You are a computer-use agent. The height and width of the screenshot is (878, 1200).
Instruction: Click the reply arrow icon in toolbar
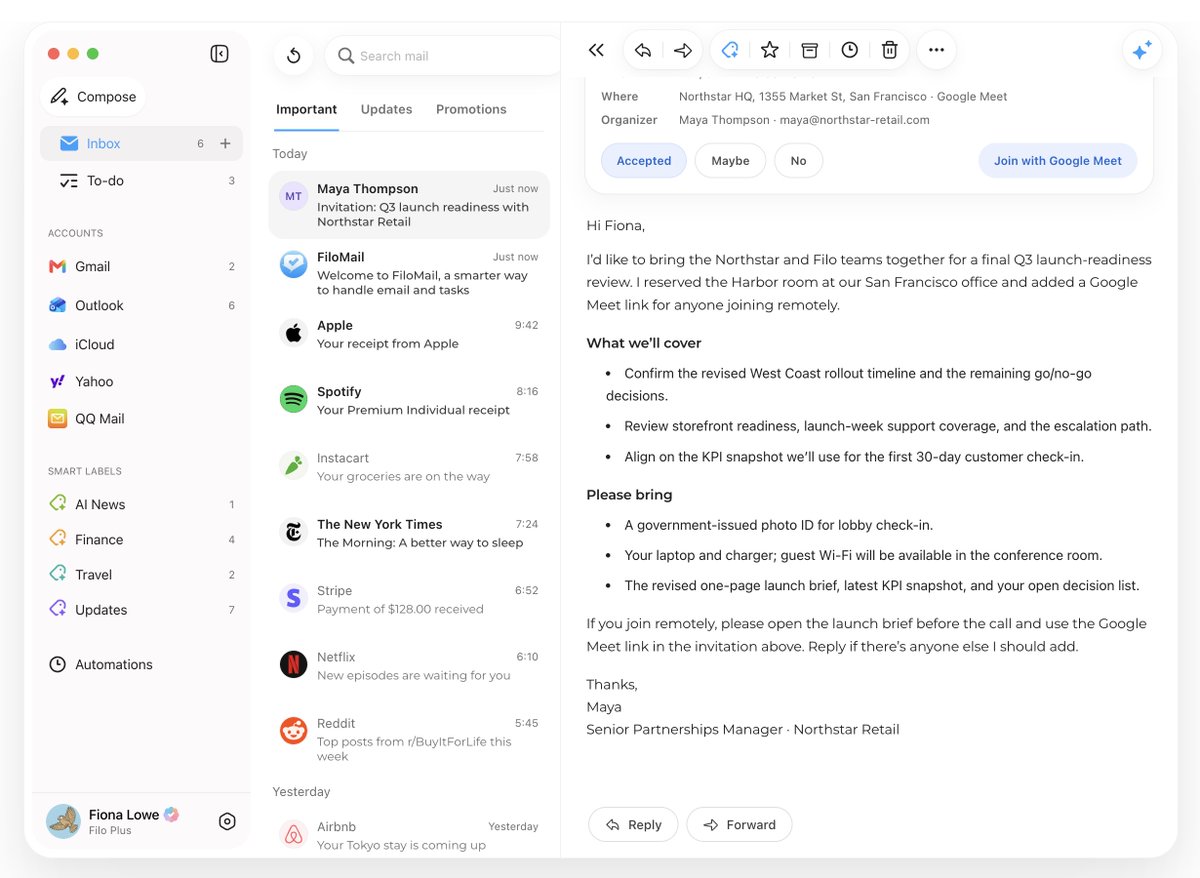[x=643, y=50]
